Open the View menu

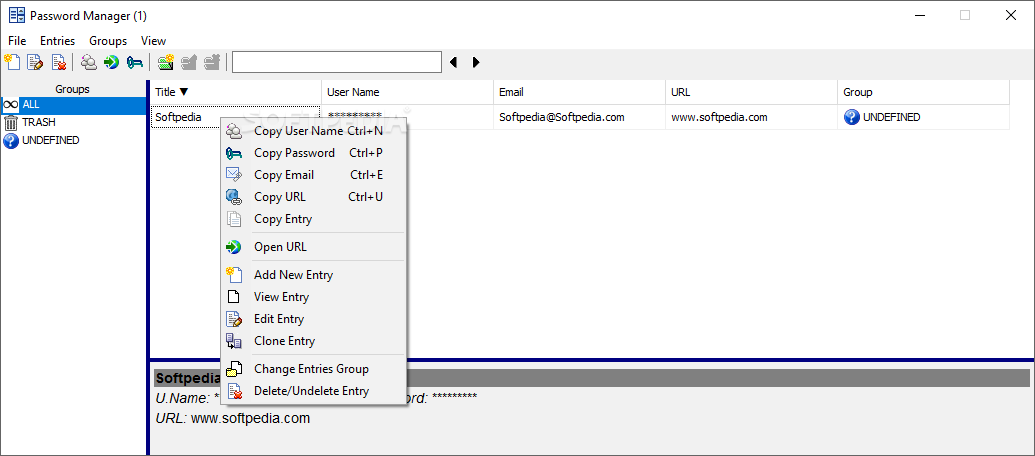[153, 41]
